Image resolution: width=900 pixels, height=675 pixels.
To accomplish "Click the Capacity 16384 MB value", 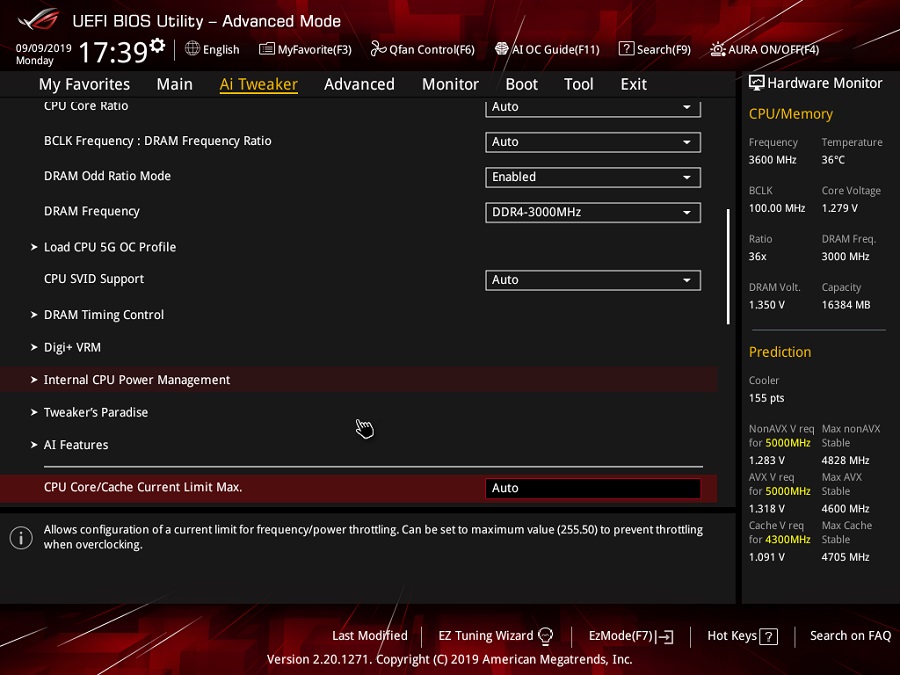I will click(x=845, y=305).
